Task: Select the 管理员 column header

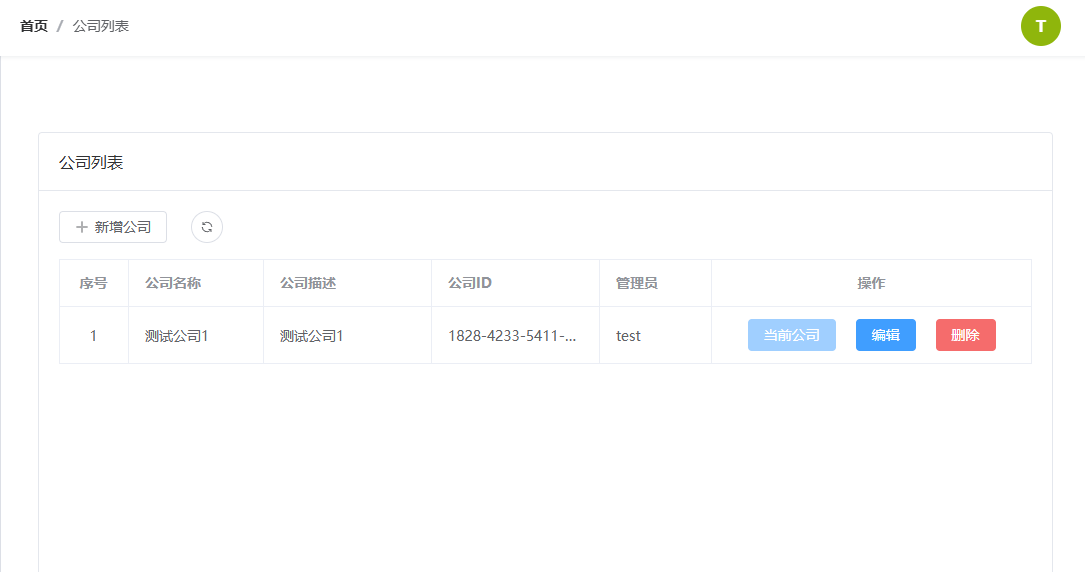Action: pos(636,283)
